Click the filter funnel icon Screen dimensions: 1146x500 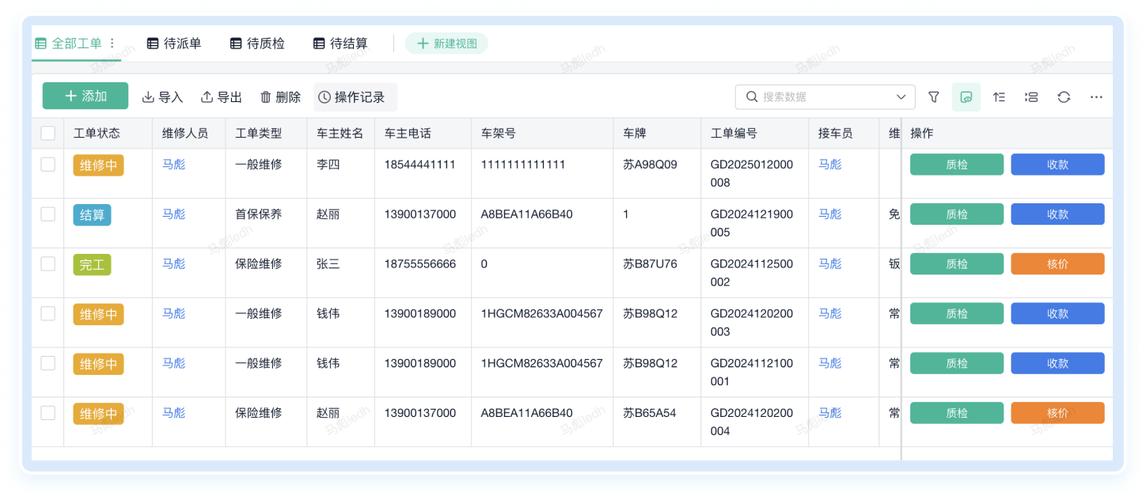point(933,97)
